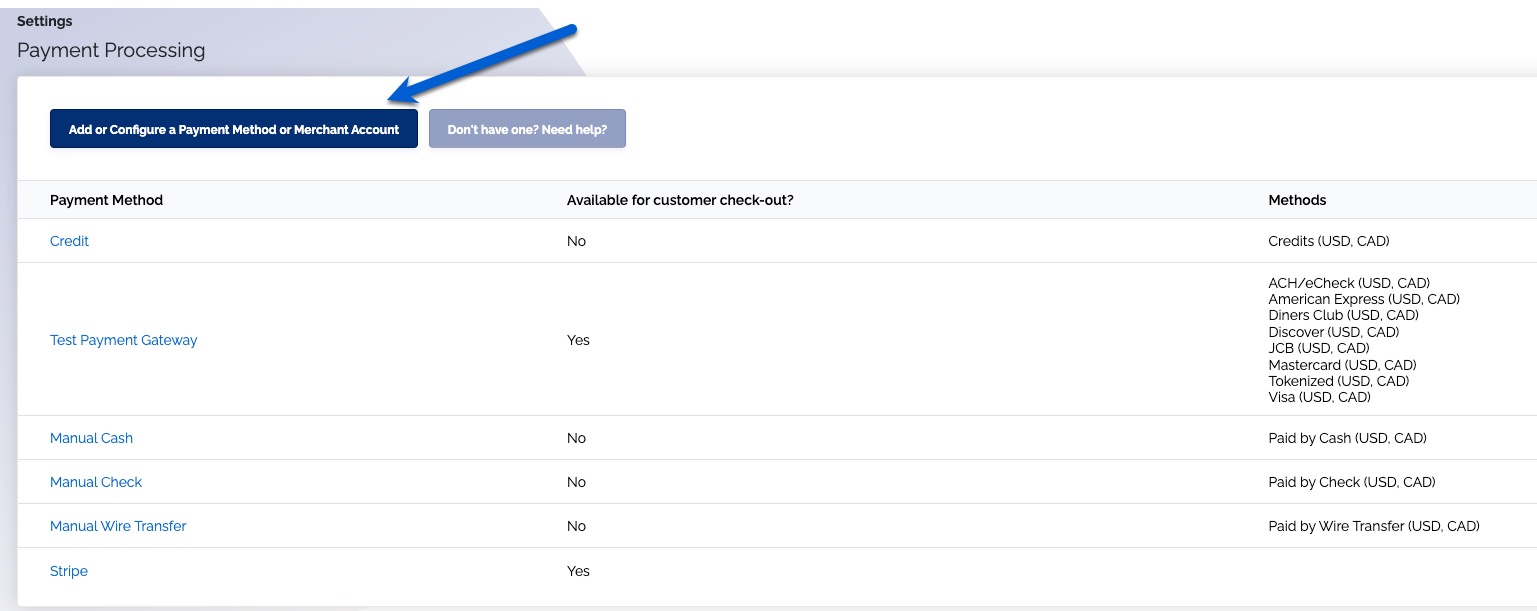Viewport: 1537px width, 611px height.
Task: Select the "No" value in Manual Wire Transfer row
Action: point(576,526)
